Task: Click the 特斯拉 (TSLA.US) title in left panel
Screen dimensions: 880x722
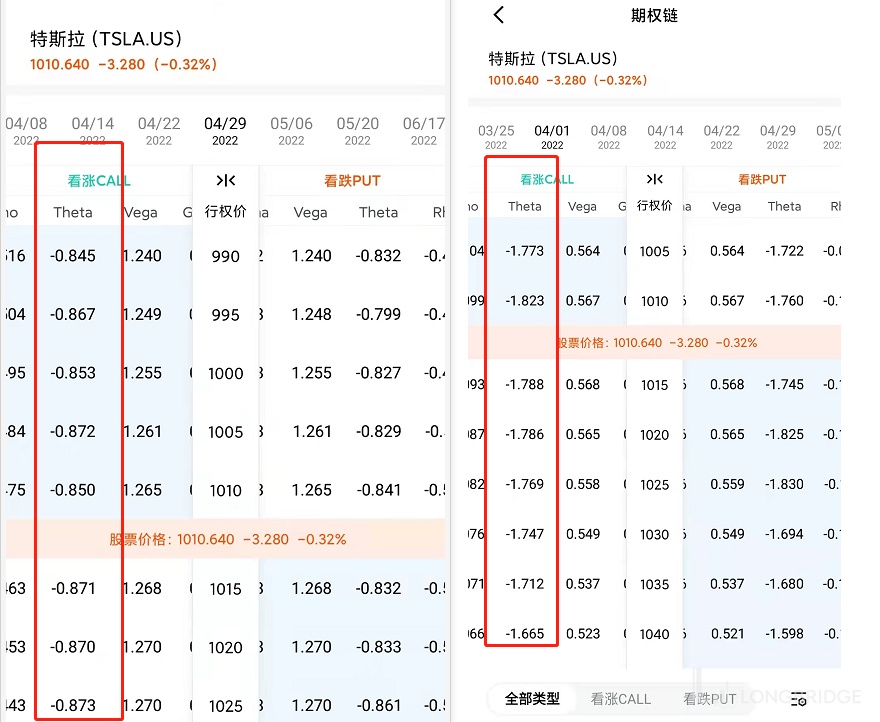Action: [106, 39]
